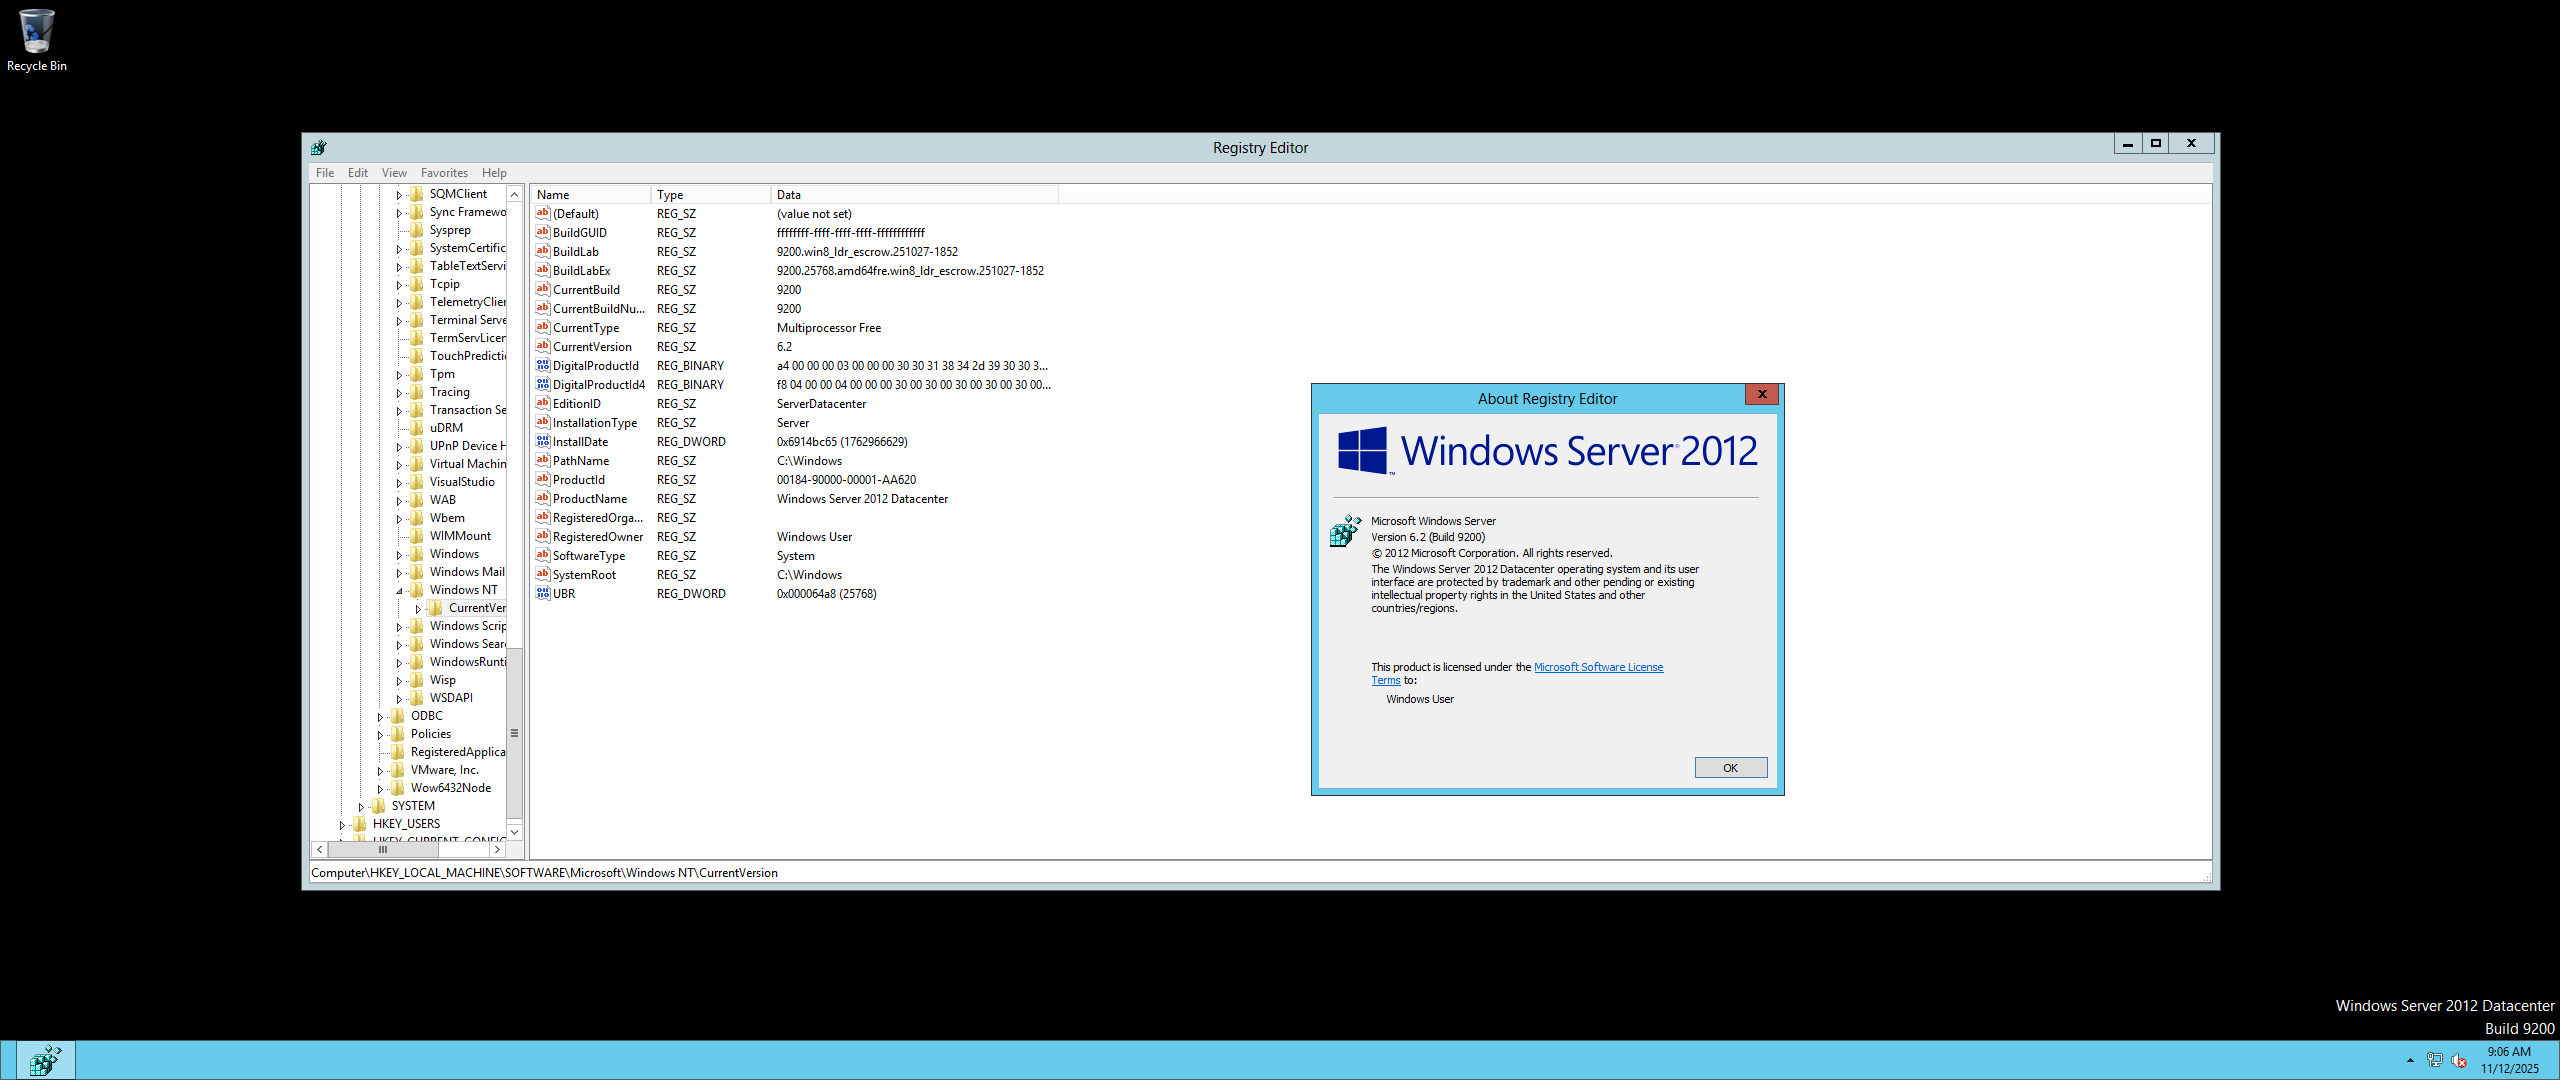Open the Edit menu
2560x1080 pixels.
(x=357, y=173)
